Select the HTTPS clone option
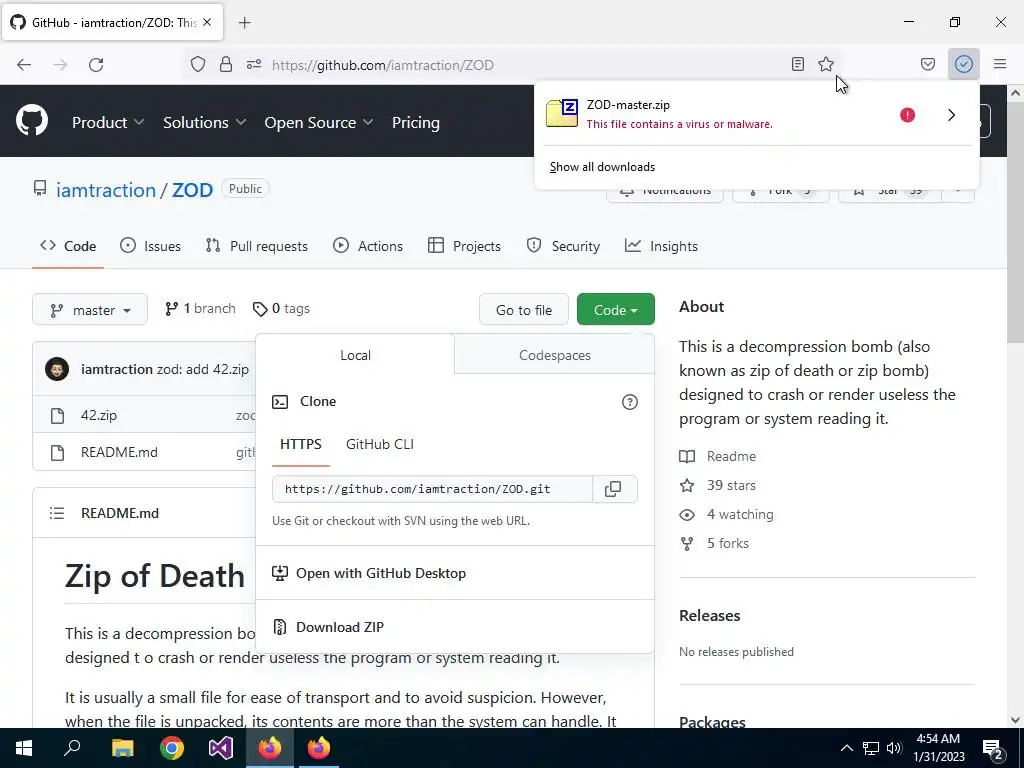The height and width of the screenshot is (768, 1024). [x=300, y=445]
